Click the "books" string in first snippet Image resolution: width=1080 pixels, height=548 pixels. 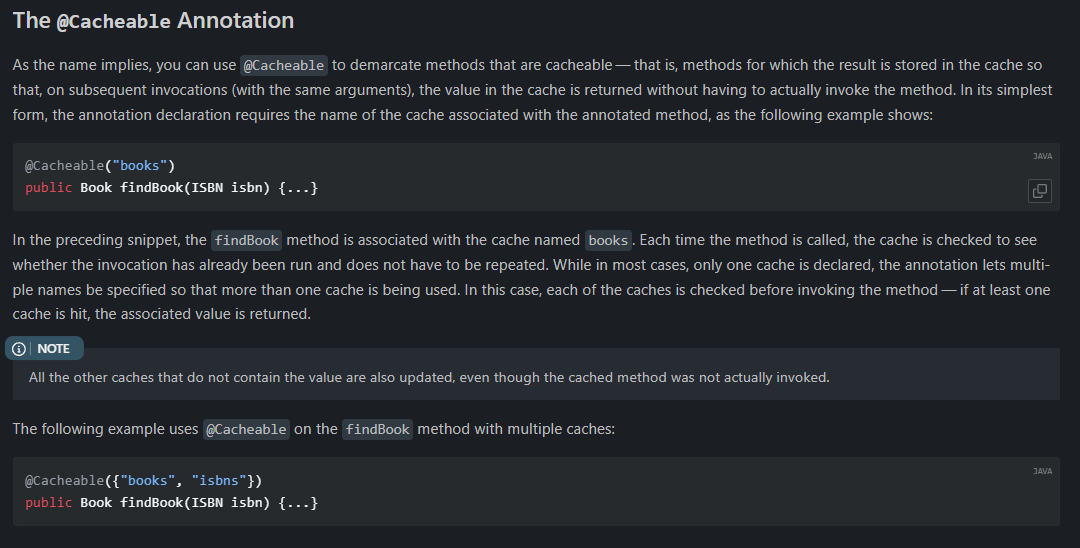tap(140, 165)
